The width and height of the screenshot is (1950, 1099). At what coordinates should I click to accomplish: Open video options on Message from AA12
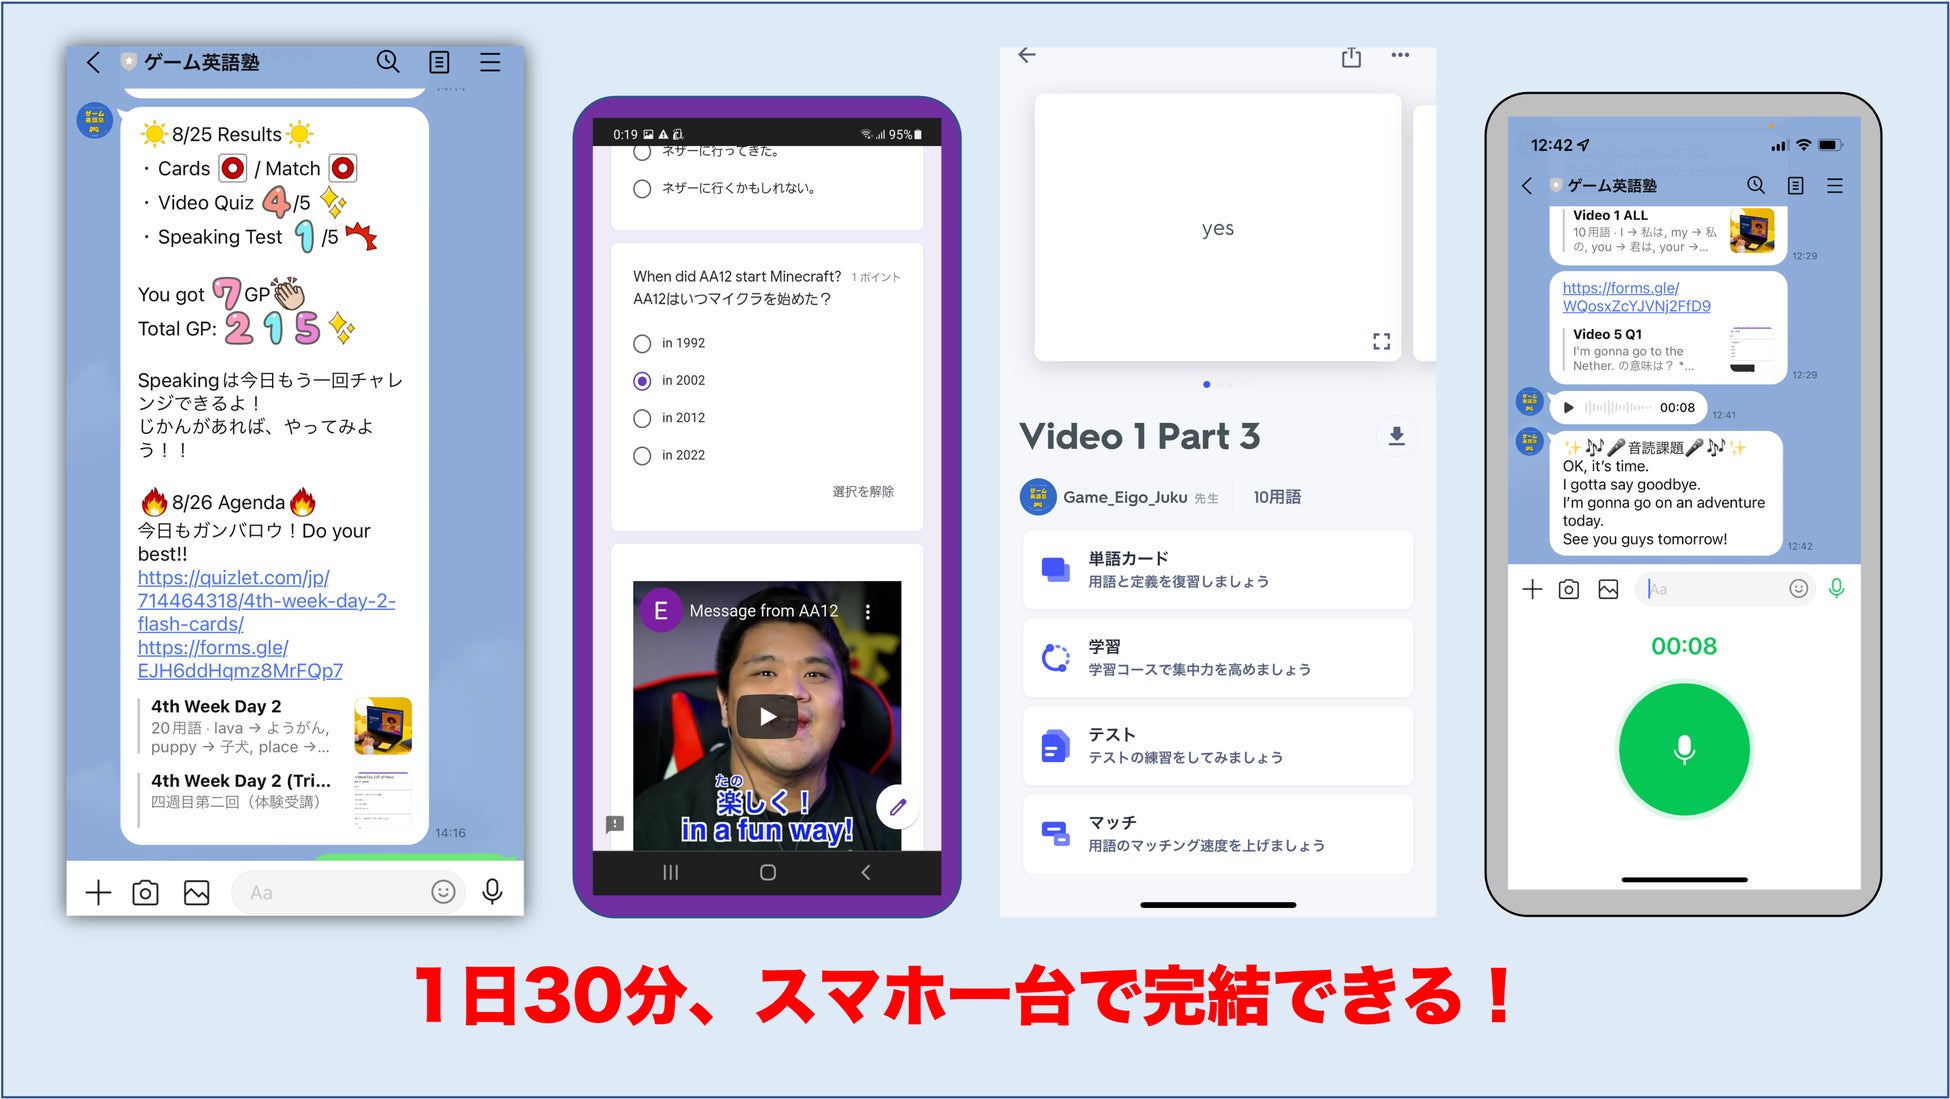pos(867,611)
